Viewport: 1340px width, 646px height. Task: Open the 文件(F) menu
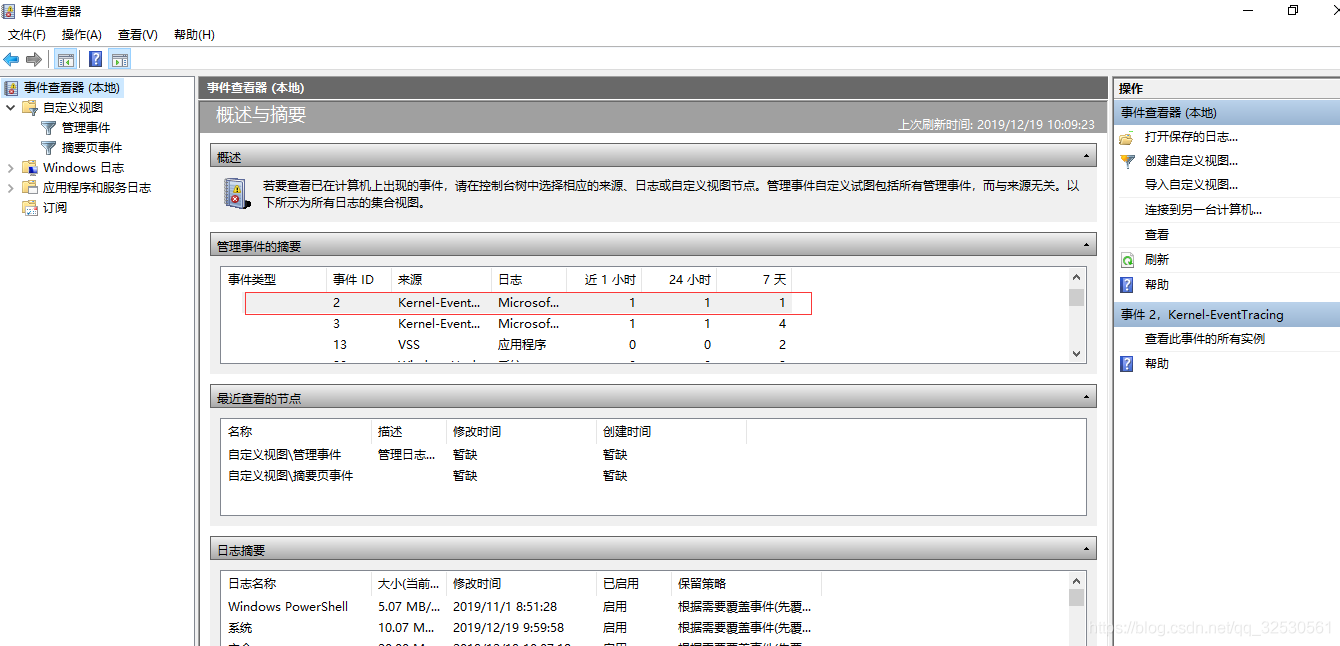click(x=27, y=35)
